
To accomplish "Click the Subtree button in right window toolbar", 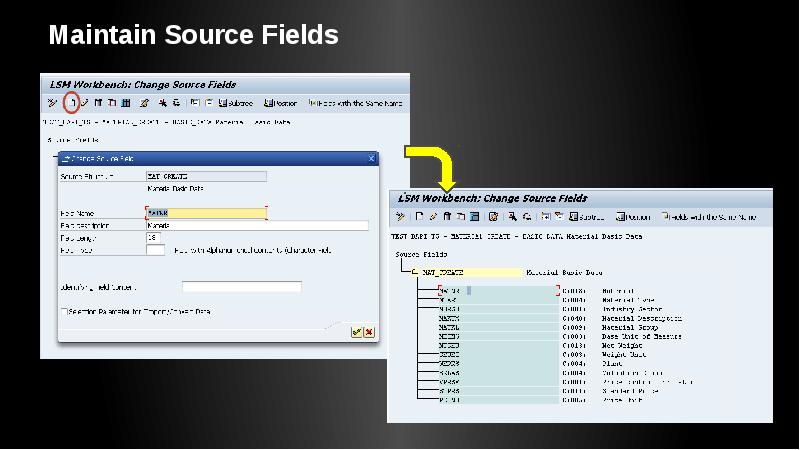I will (x=587, y=217).
